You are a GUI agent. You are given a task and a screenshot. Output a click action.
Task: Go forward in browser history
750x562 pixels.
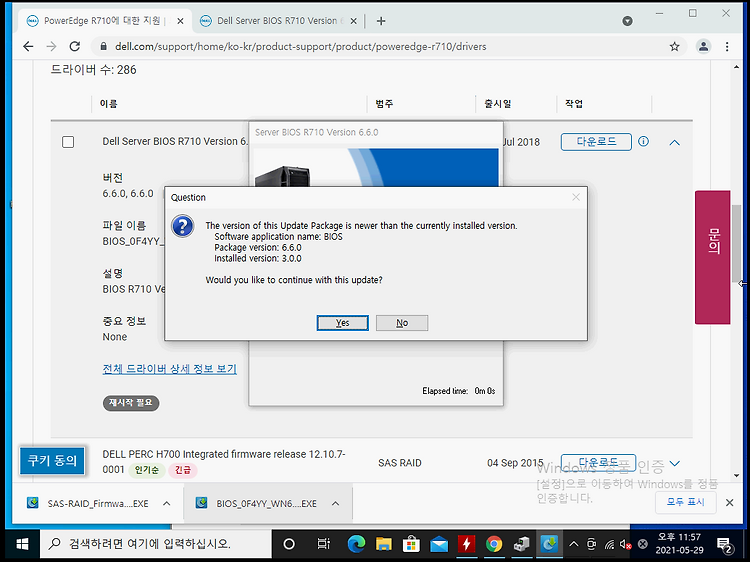(x=51, y=46)
